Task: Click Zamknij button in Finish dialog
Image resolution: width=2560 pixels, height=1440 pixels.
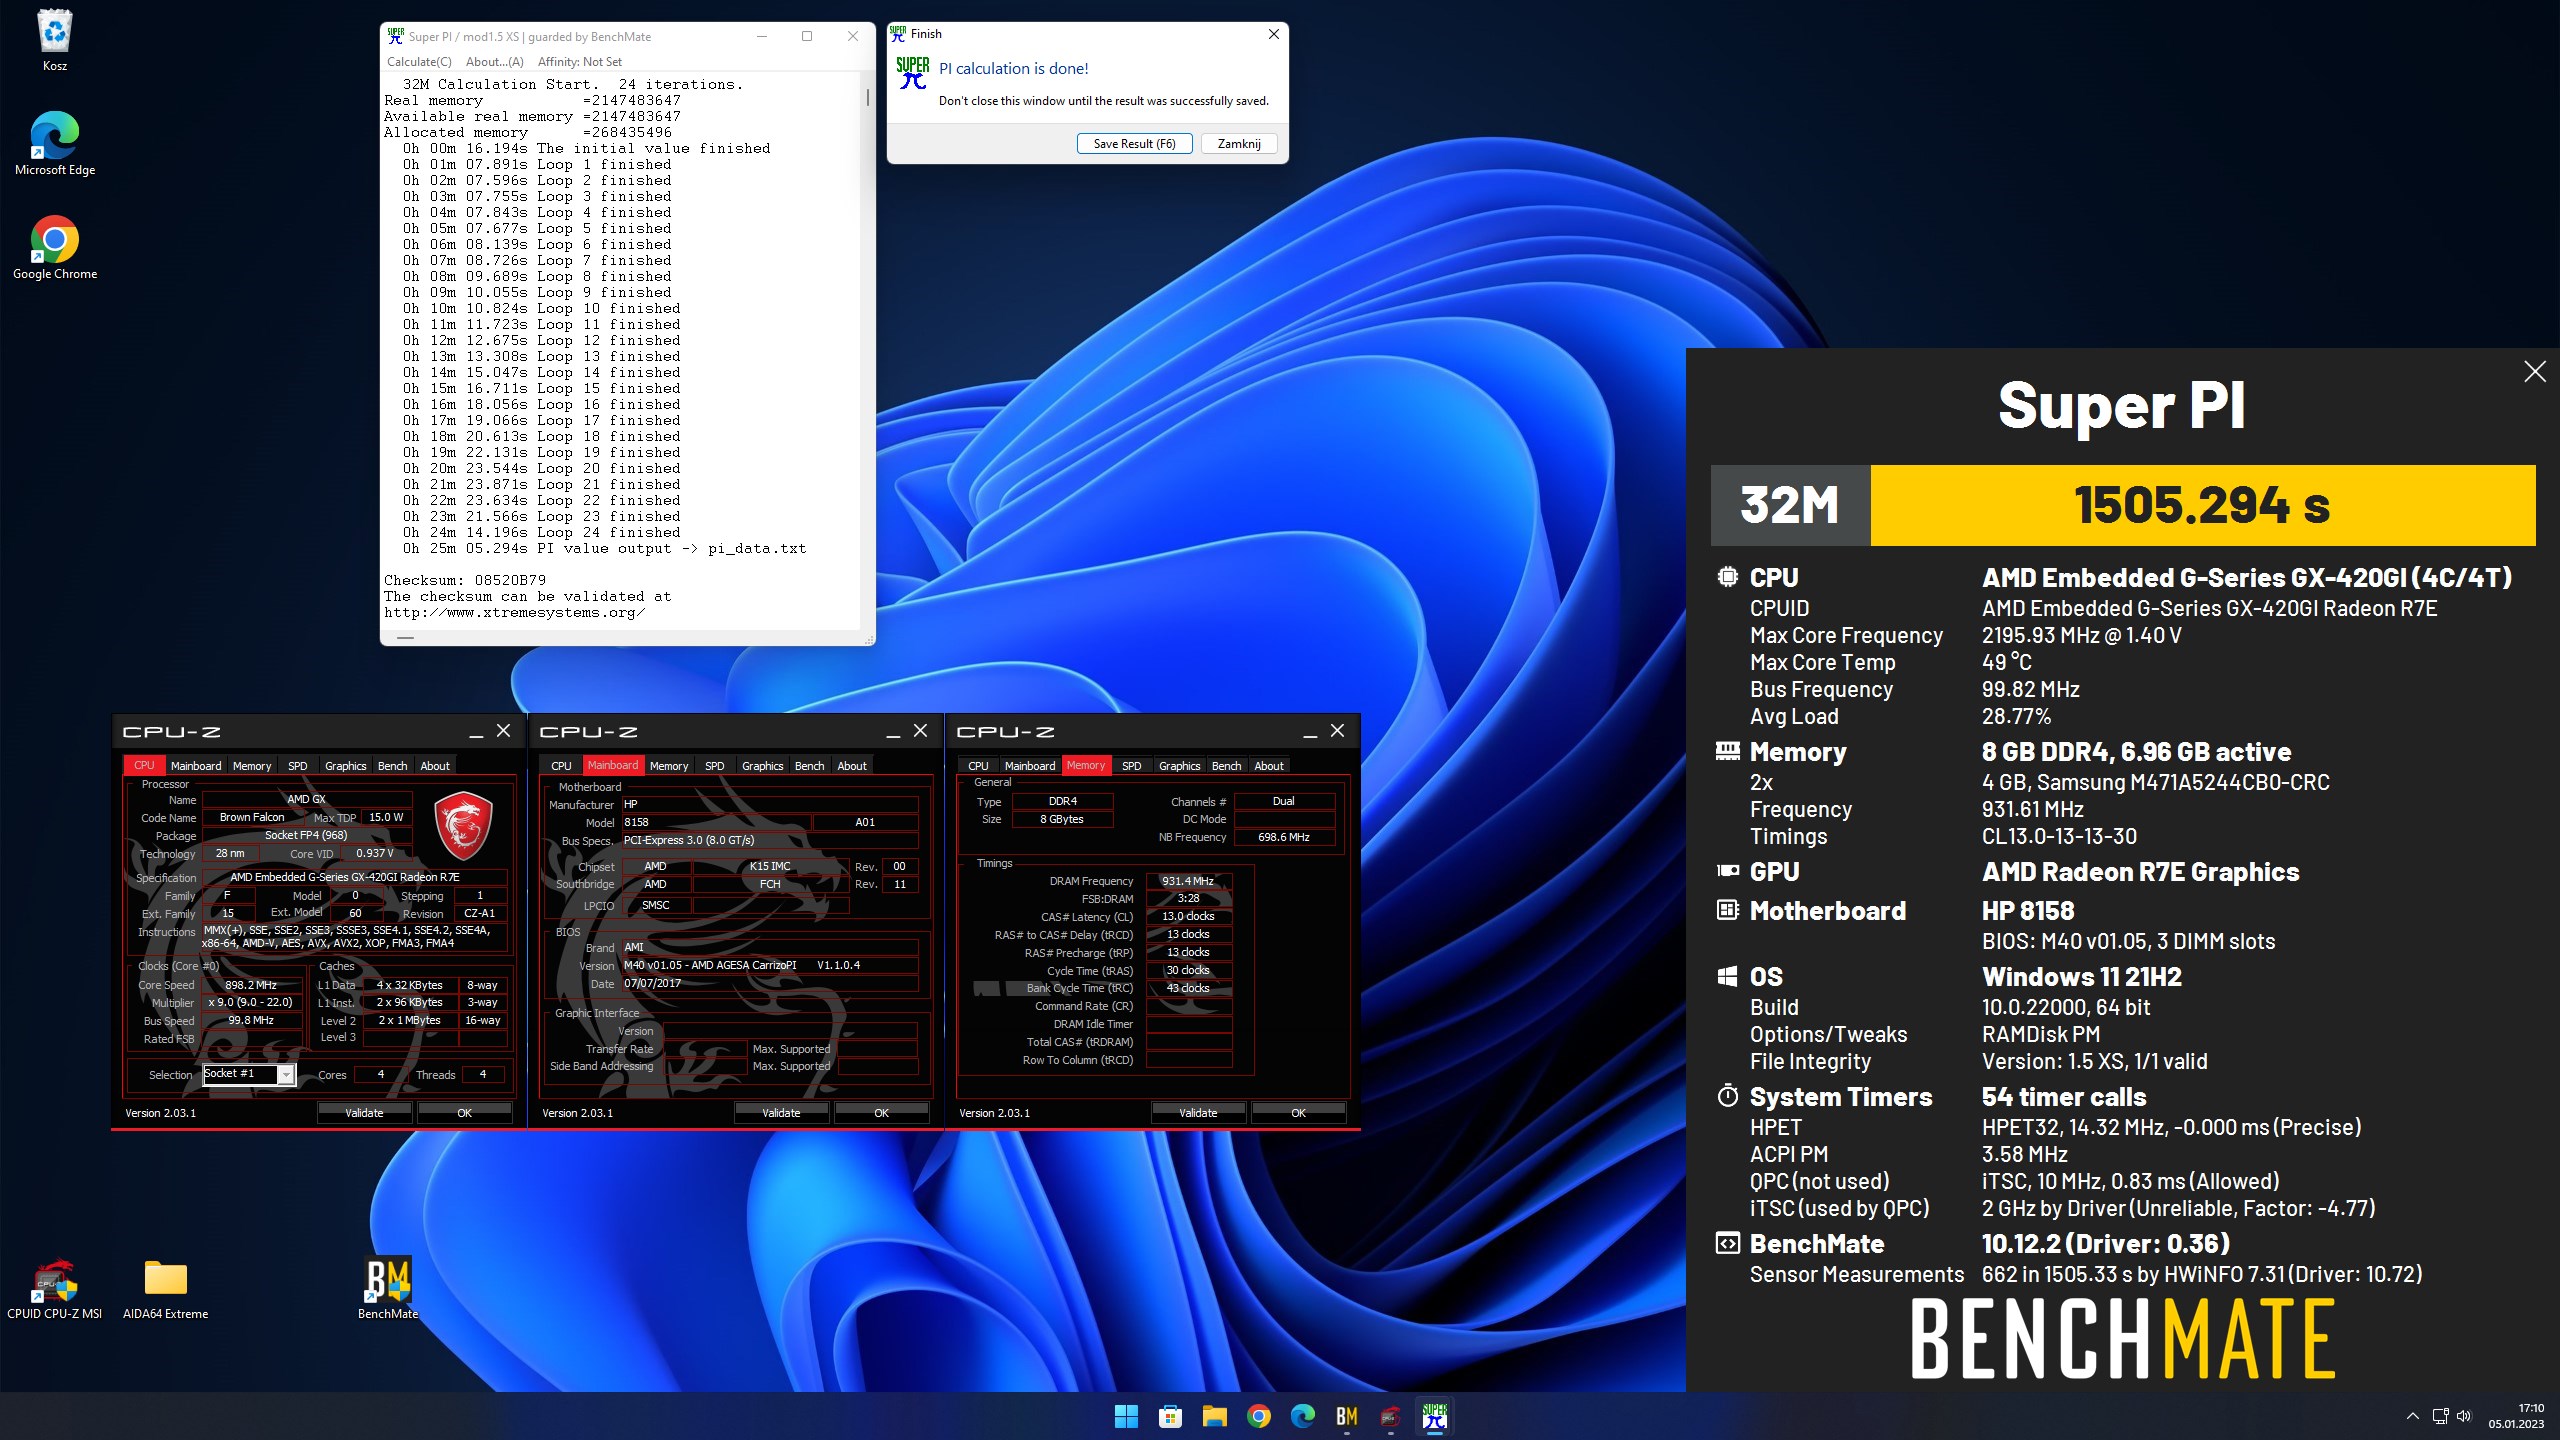Action: 1238,143
